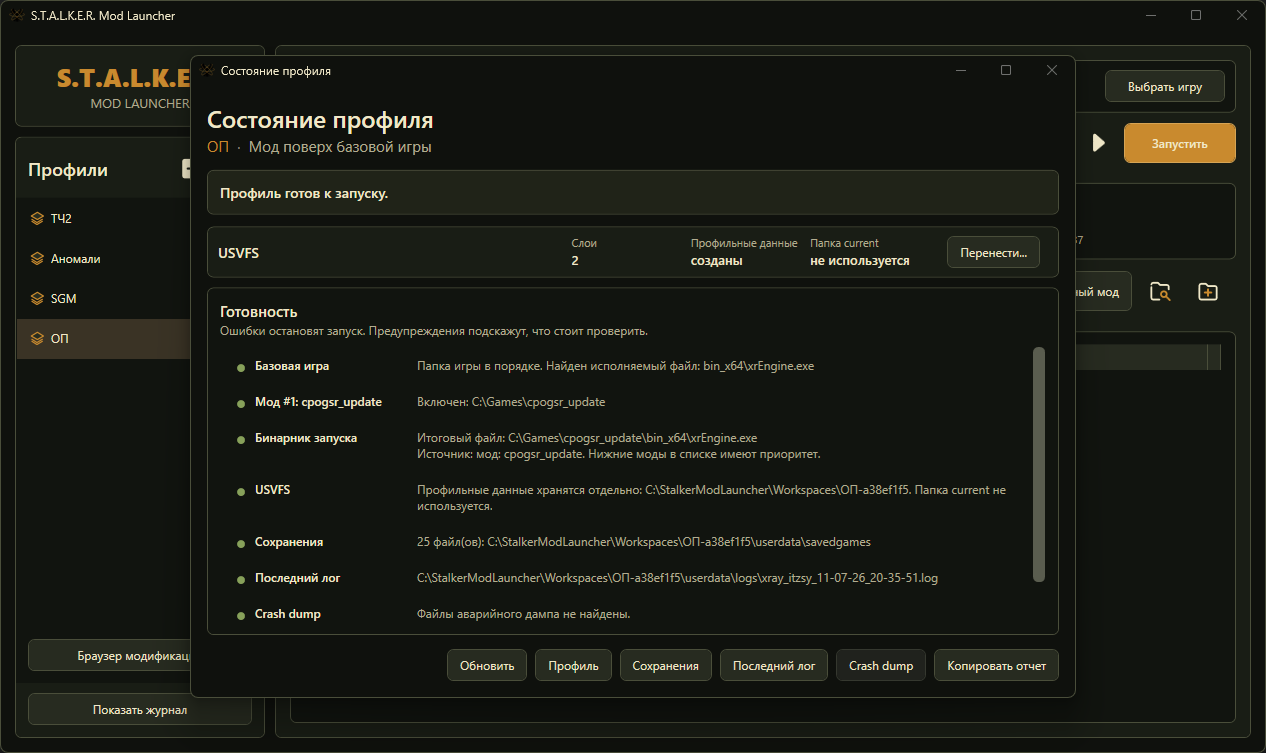
Task: Click the orange Запустить button
Action: pos(1180,143)
